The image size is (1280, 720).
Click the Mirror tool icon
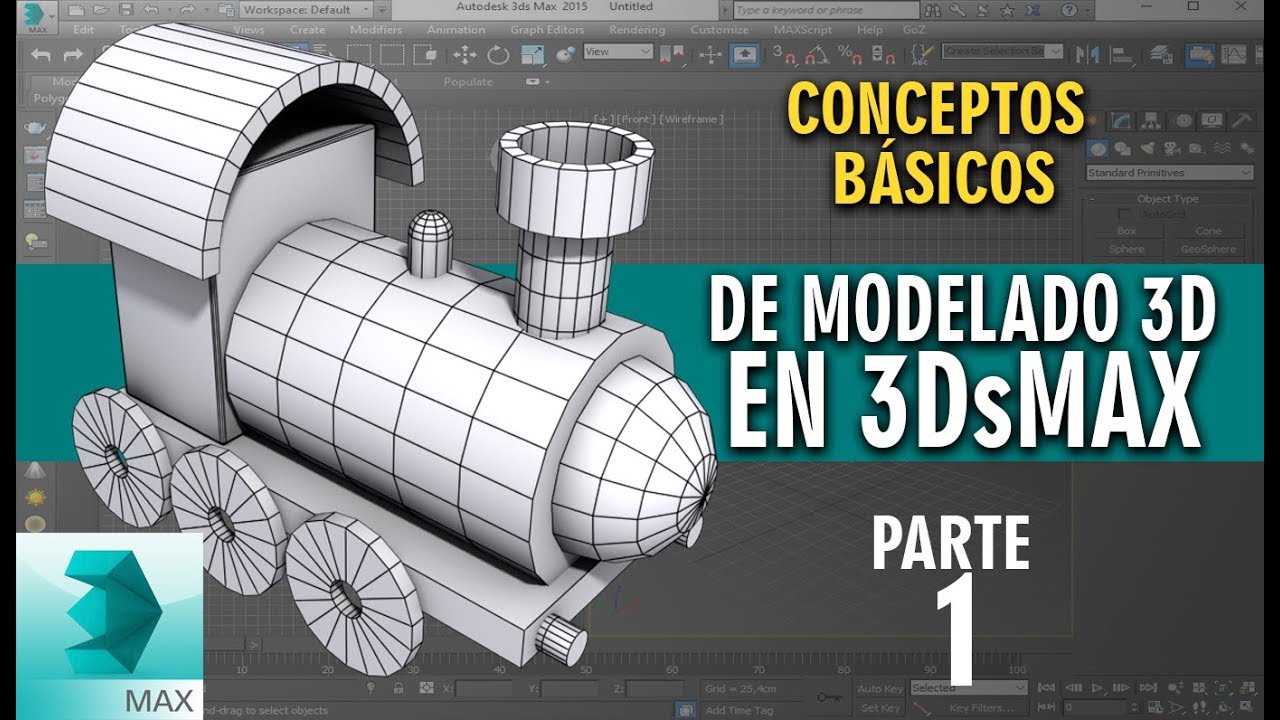click(x=1088, y=54)
